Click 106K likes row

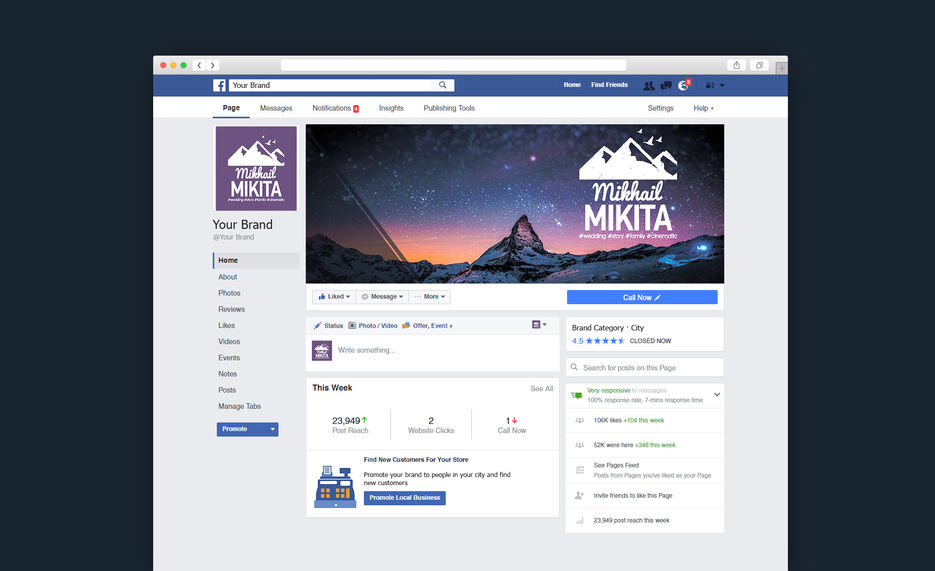tap(645, 420)
